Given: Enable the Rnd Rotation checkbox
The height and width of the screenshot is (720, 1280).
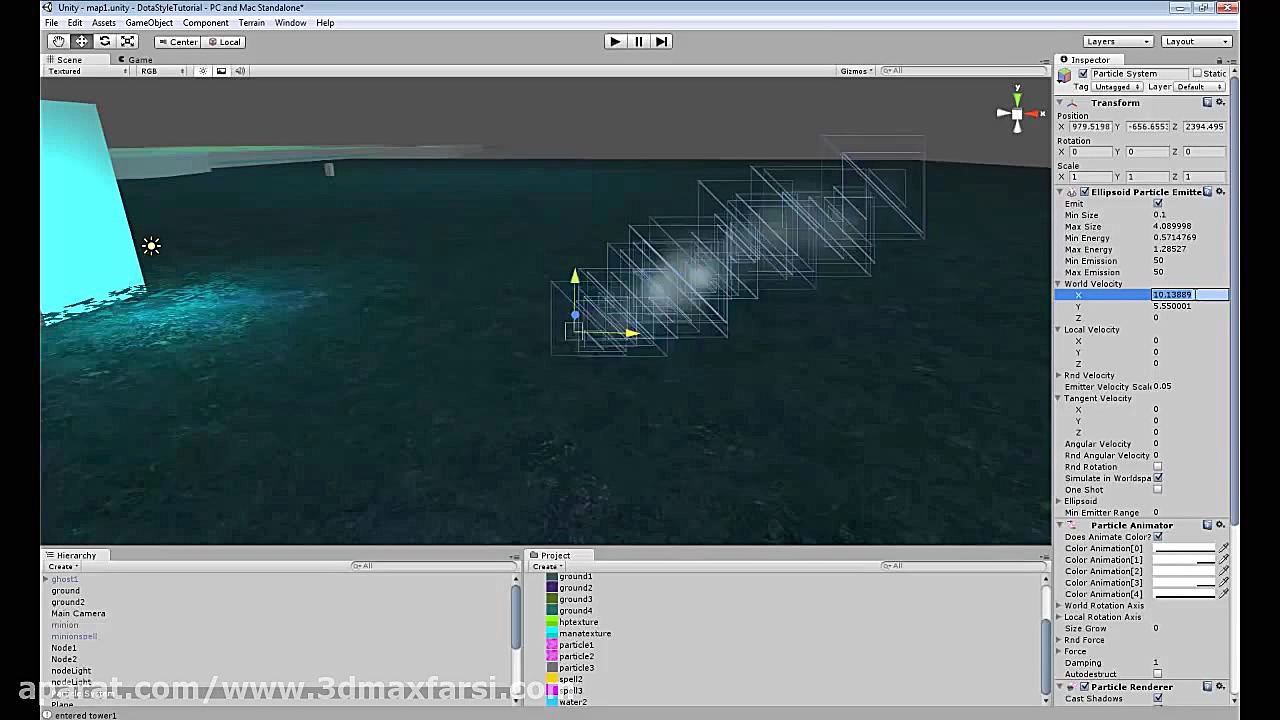Looking at the screenshot, I should pos(1158,467).
